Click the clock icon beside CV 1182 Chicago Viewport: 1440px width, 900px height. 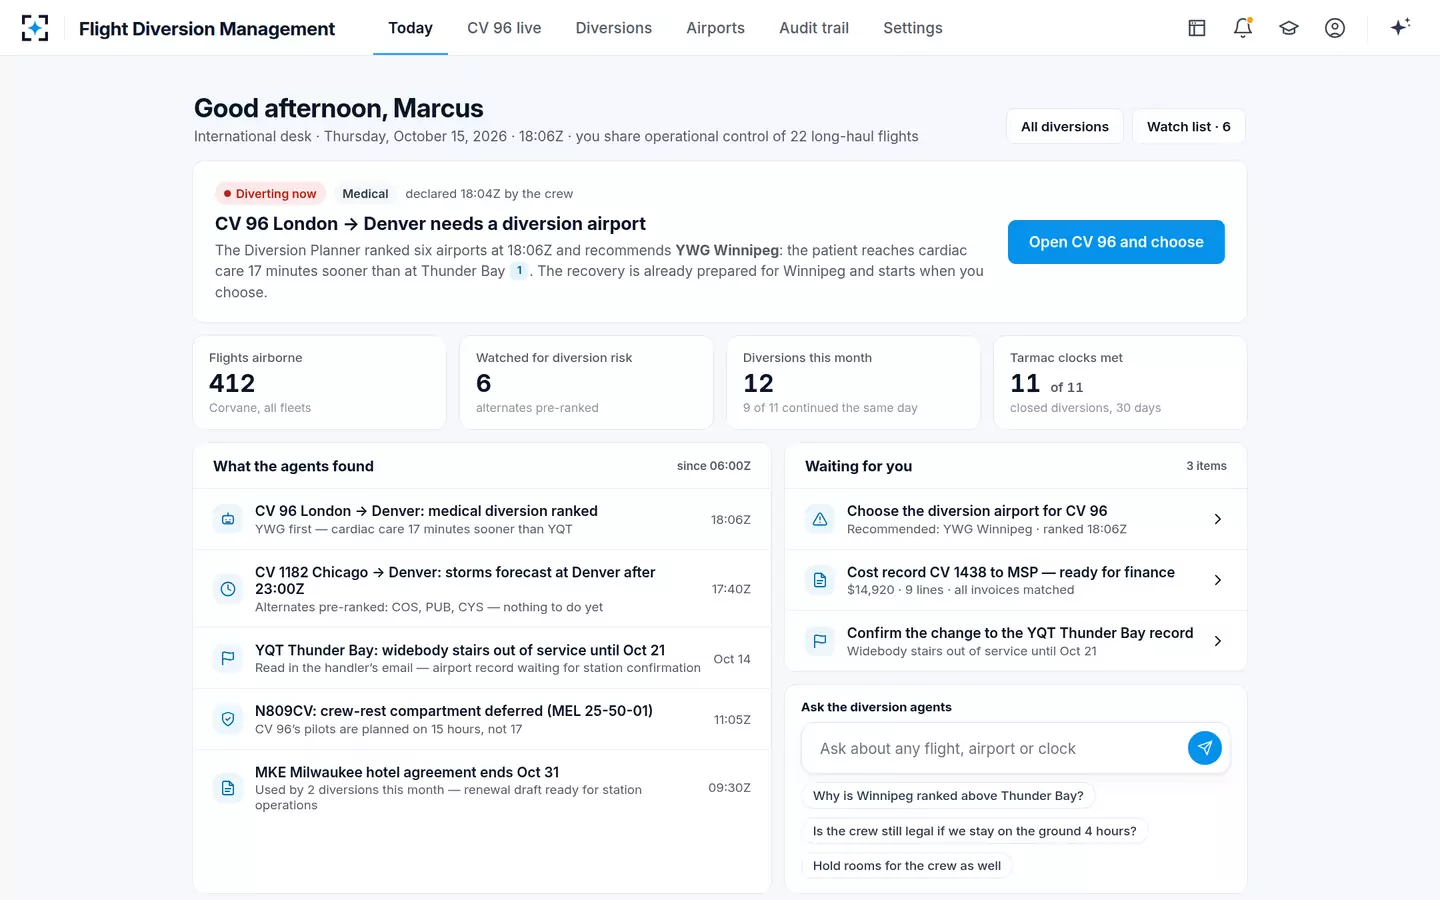tap(228, 589)
